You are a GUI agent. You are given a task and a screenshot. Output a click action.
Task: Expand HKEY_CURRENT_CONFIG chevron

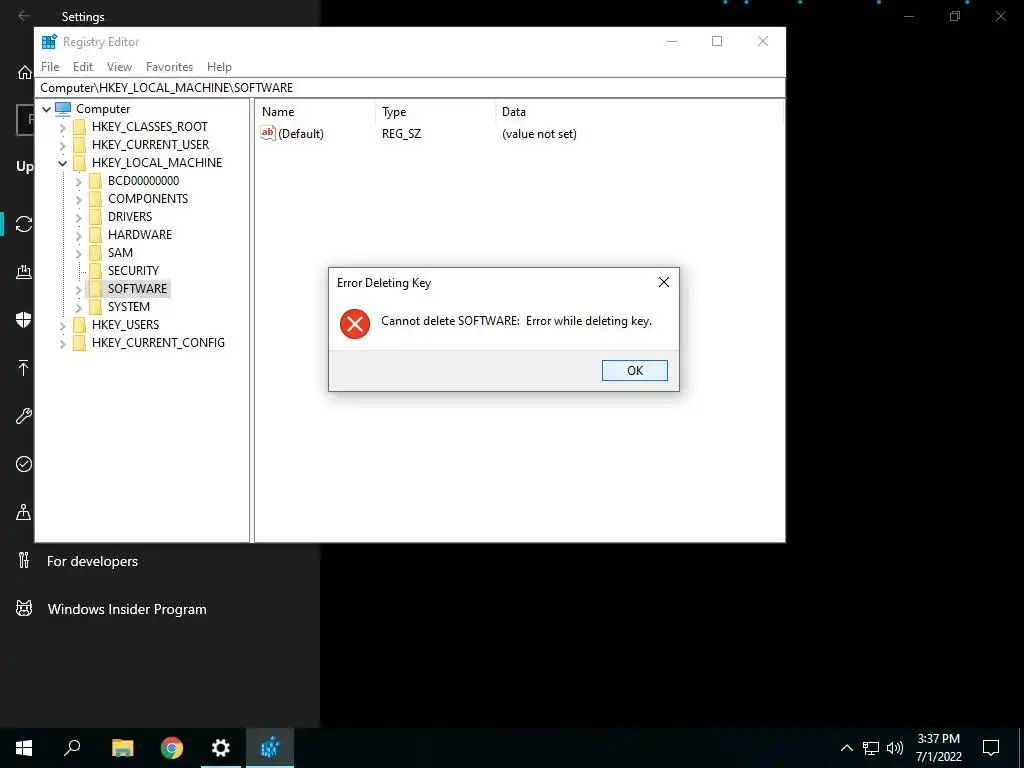[63, 343]
